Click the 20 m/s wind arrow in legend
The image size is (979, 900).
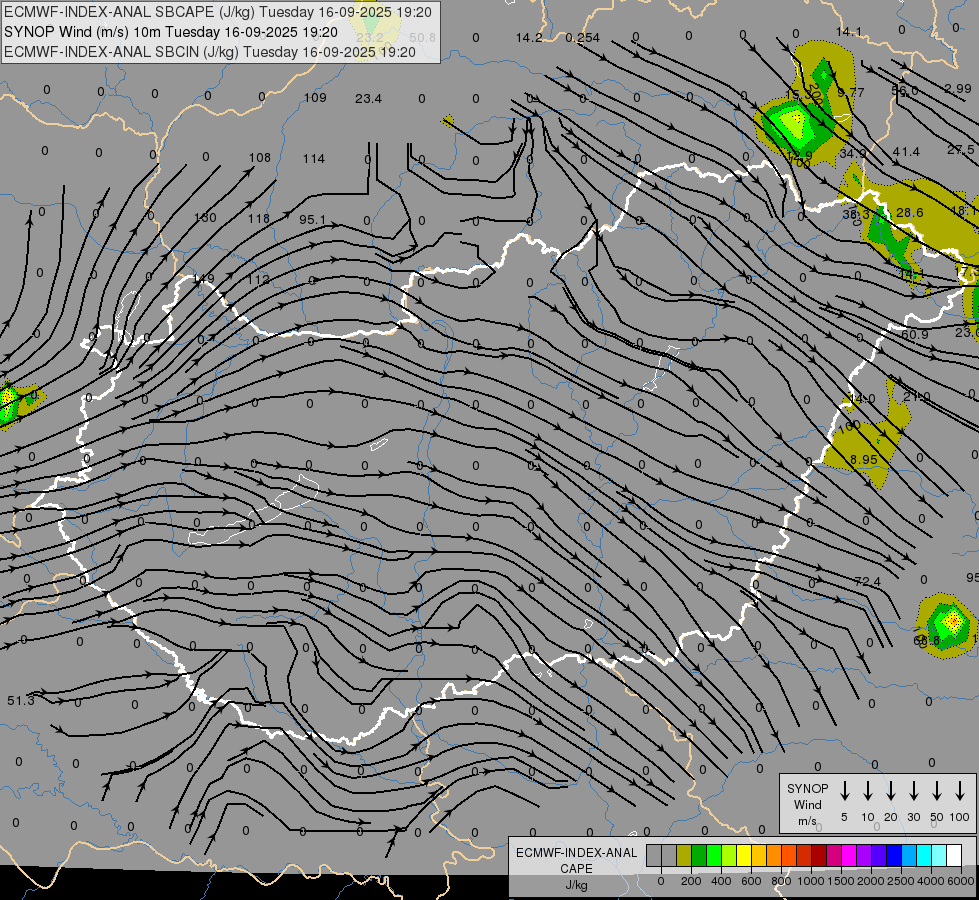(x=891, y=791)
